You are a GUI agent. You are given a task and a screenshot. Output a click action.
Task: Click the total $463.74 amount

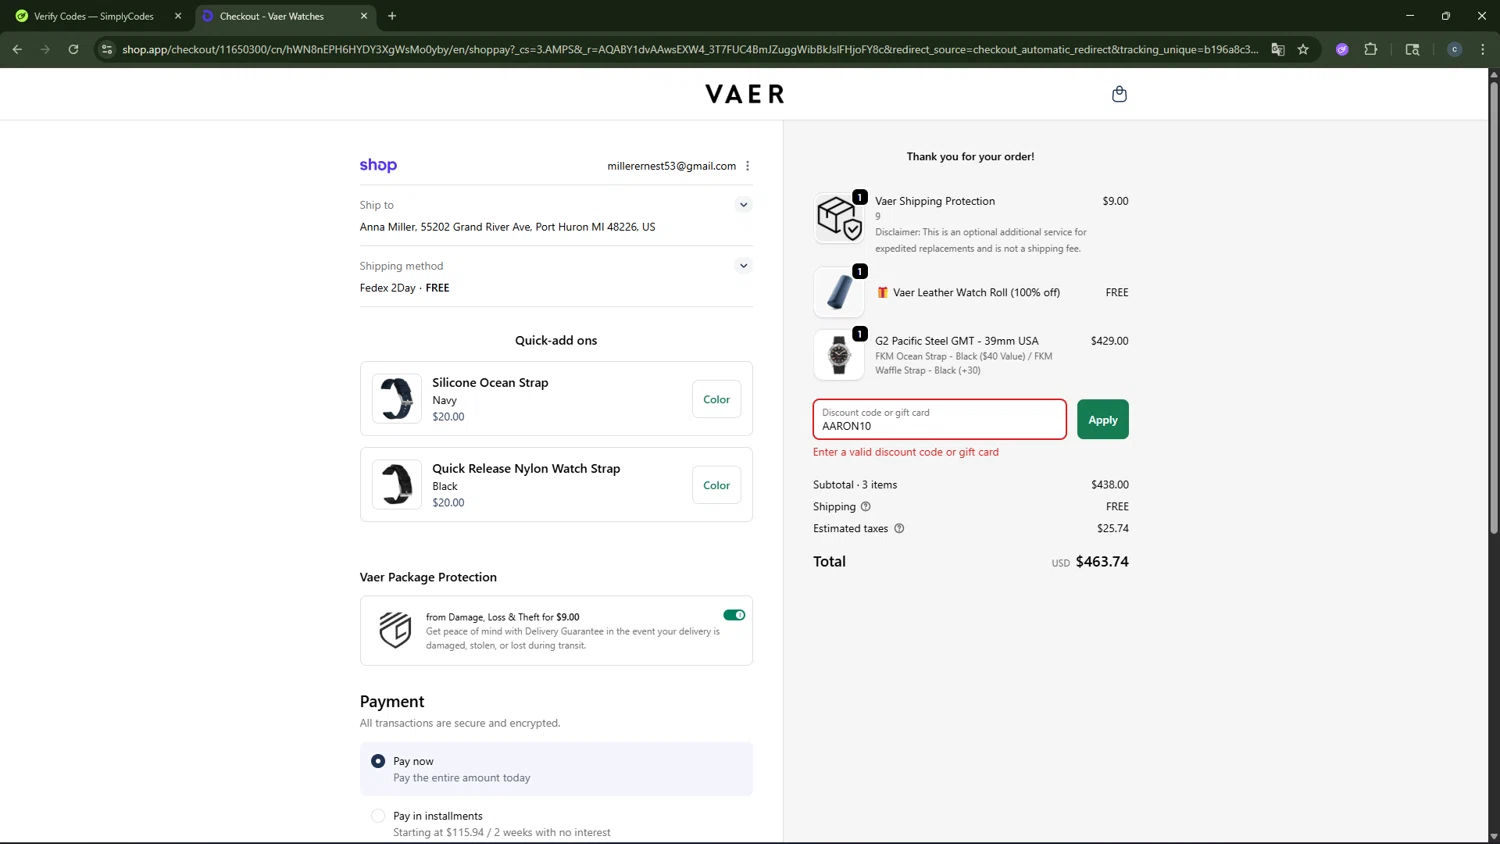coord(1102,562)
